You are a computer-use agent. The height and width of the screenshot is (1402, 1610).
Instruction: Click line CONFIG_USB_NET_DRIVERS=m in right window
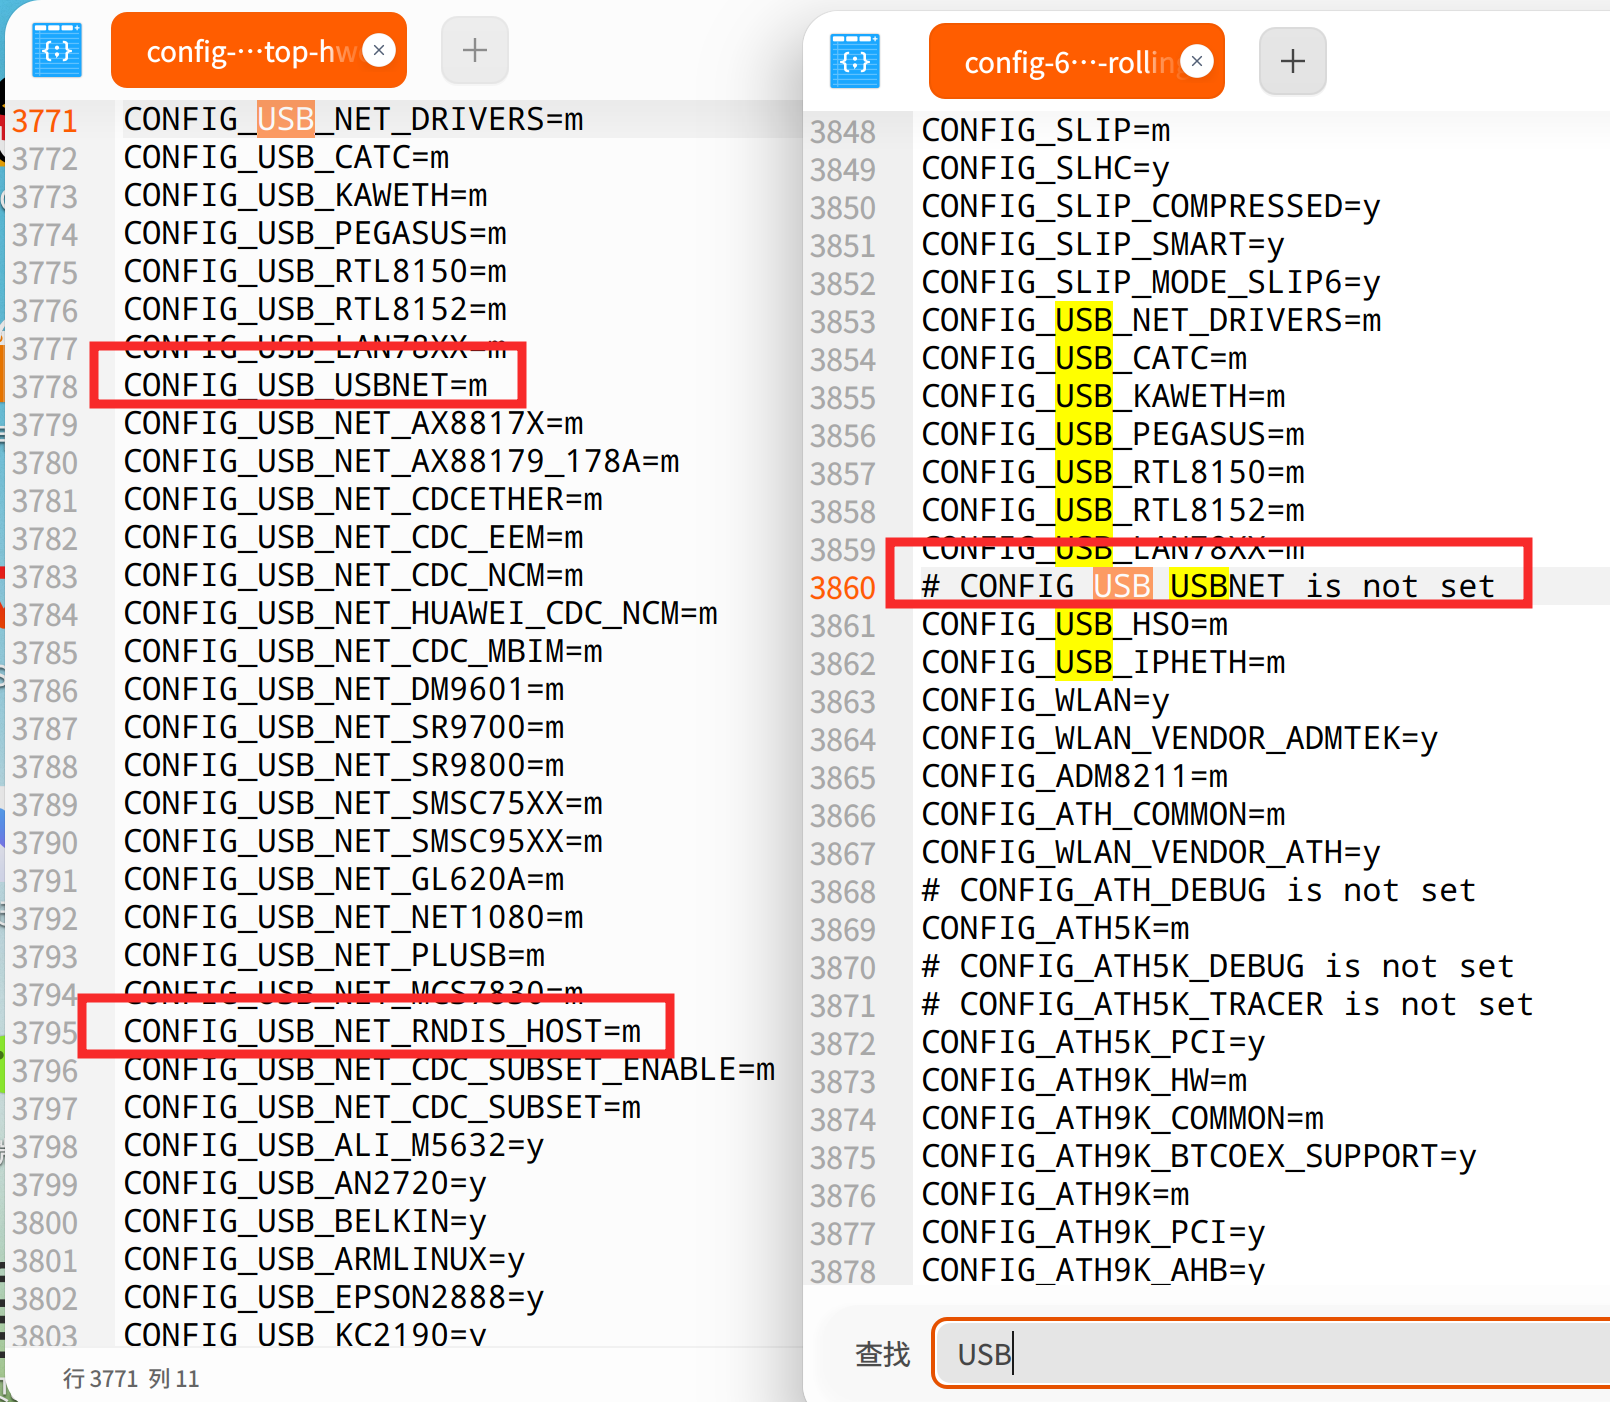pos(1151,320)
